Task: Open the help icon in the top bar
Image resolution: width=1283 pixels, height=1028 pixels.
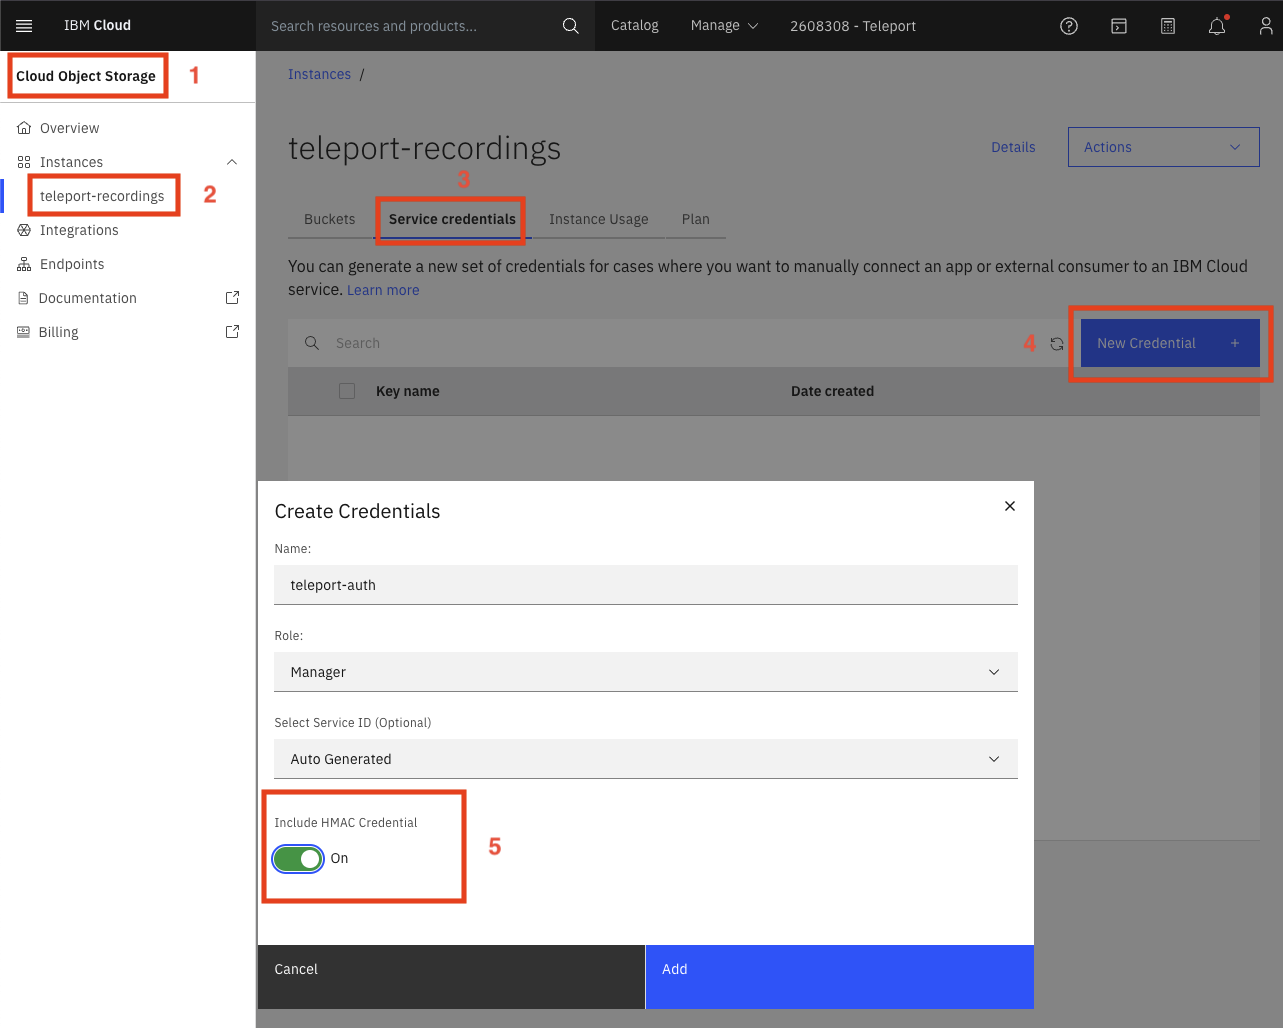Action: coord(1068,25)
